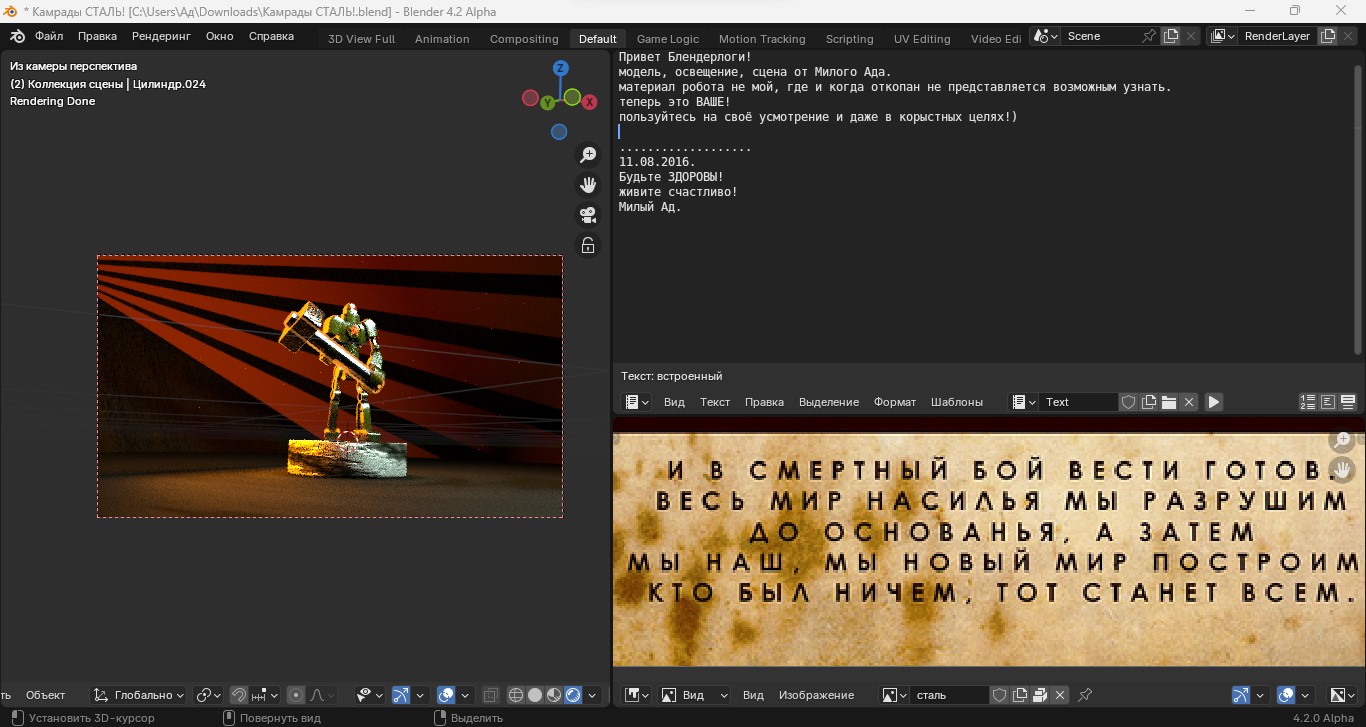
Task: Click the Blender logo icon in the top bar
Action: [17, 36]
